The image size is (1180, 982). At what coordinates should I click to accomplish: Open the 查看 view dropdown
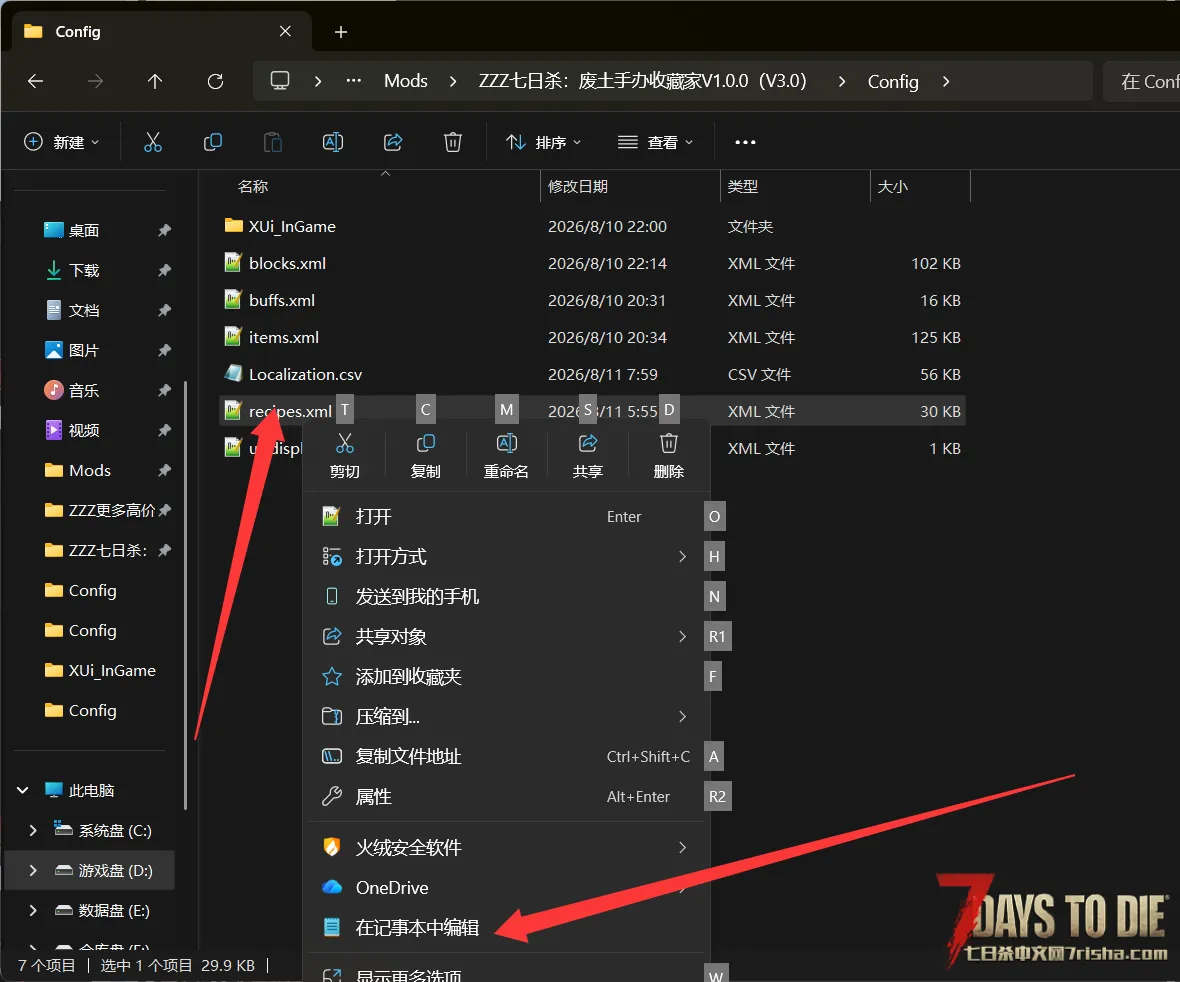pyautogui.click(x=655, y=142)
